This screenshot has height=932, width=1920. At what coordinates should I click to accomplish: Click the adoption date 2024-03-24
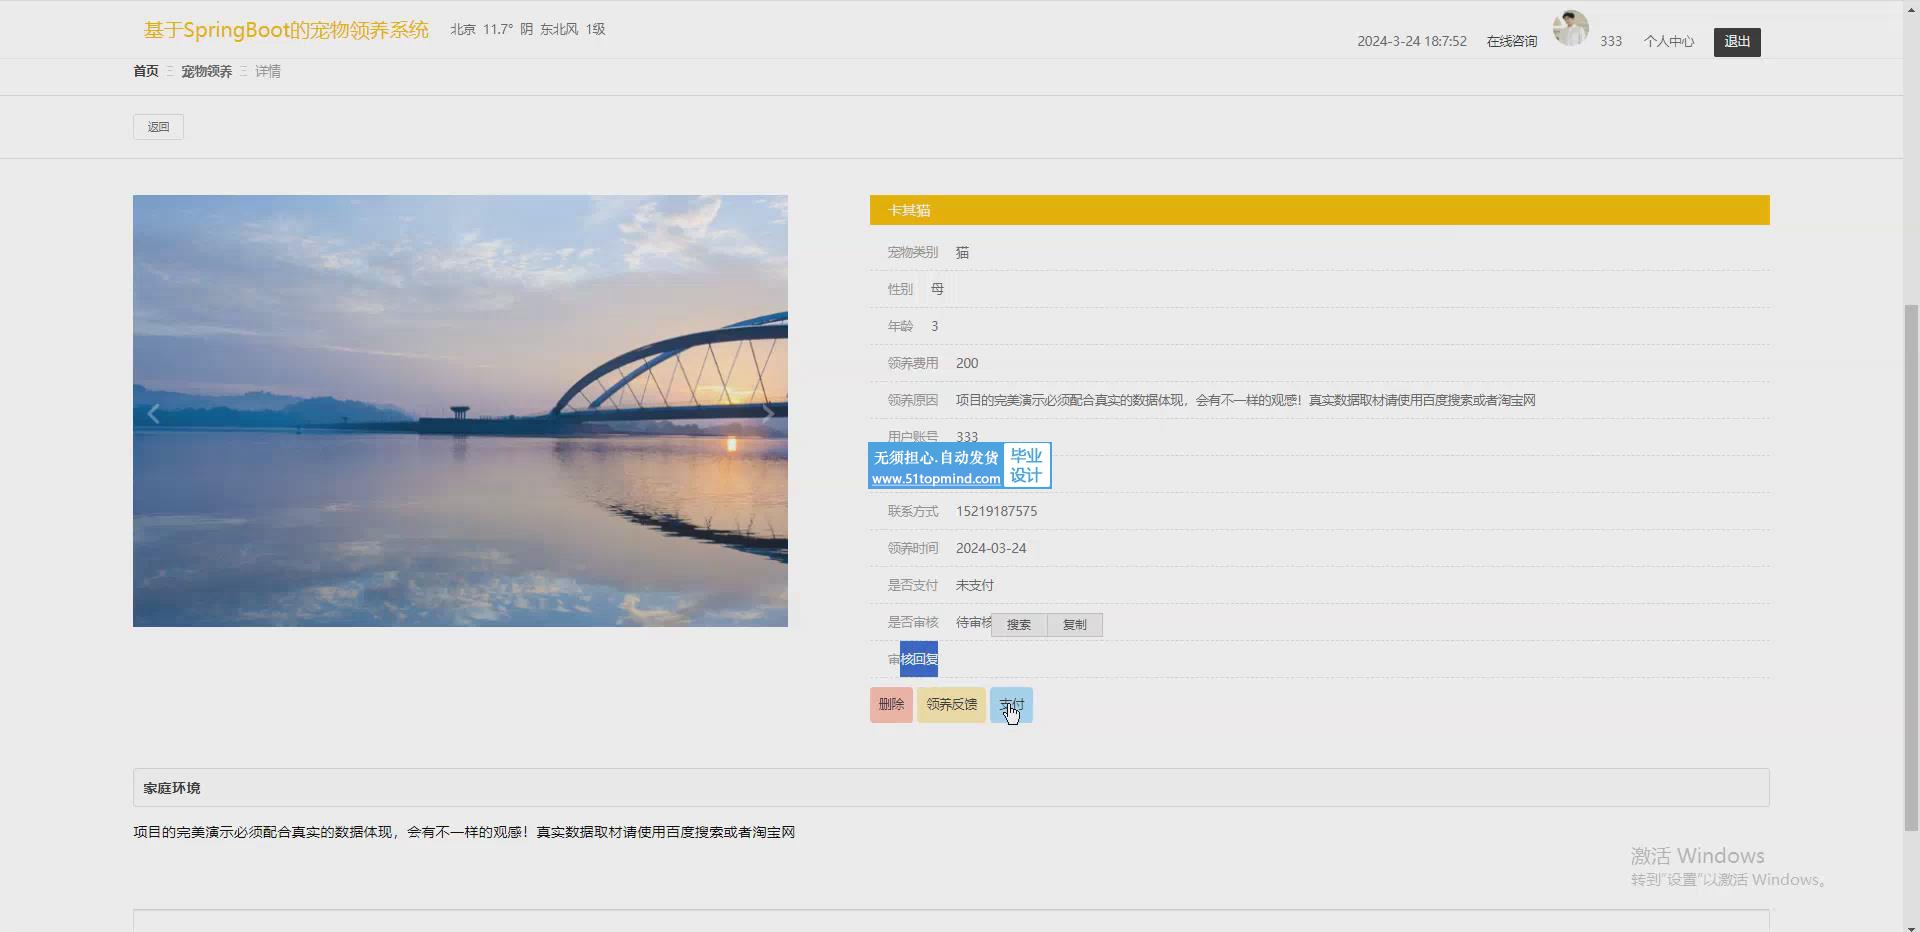[991, 548]
